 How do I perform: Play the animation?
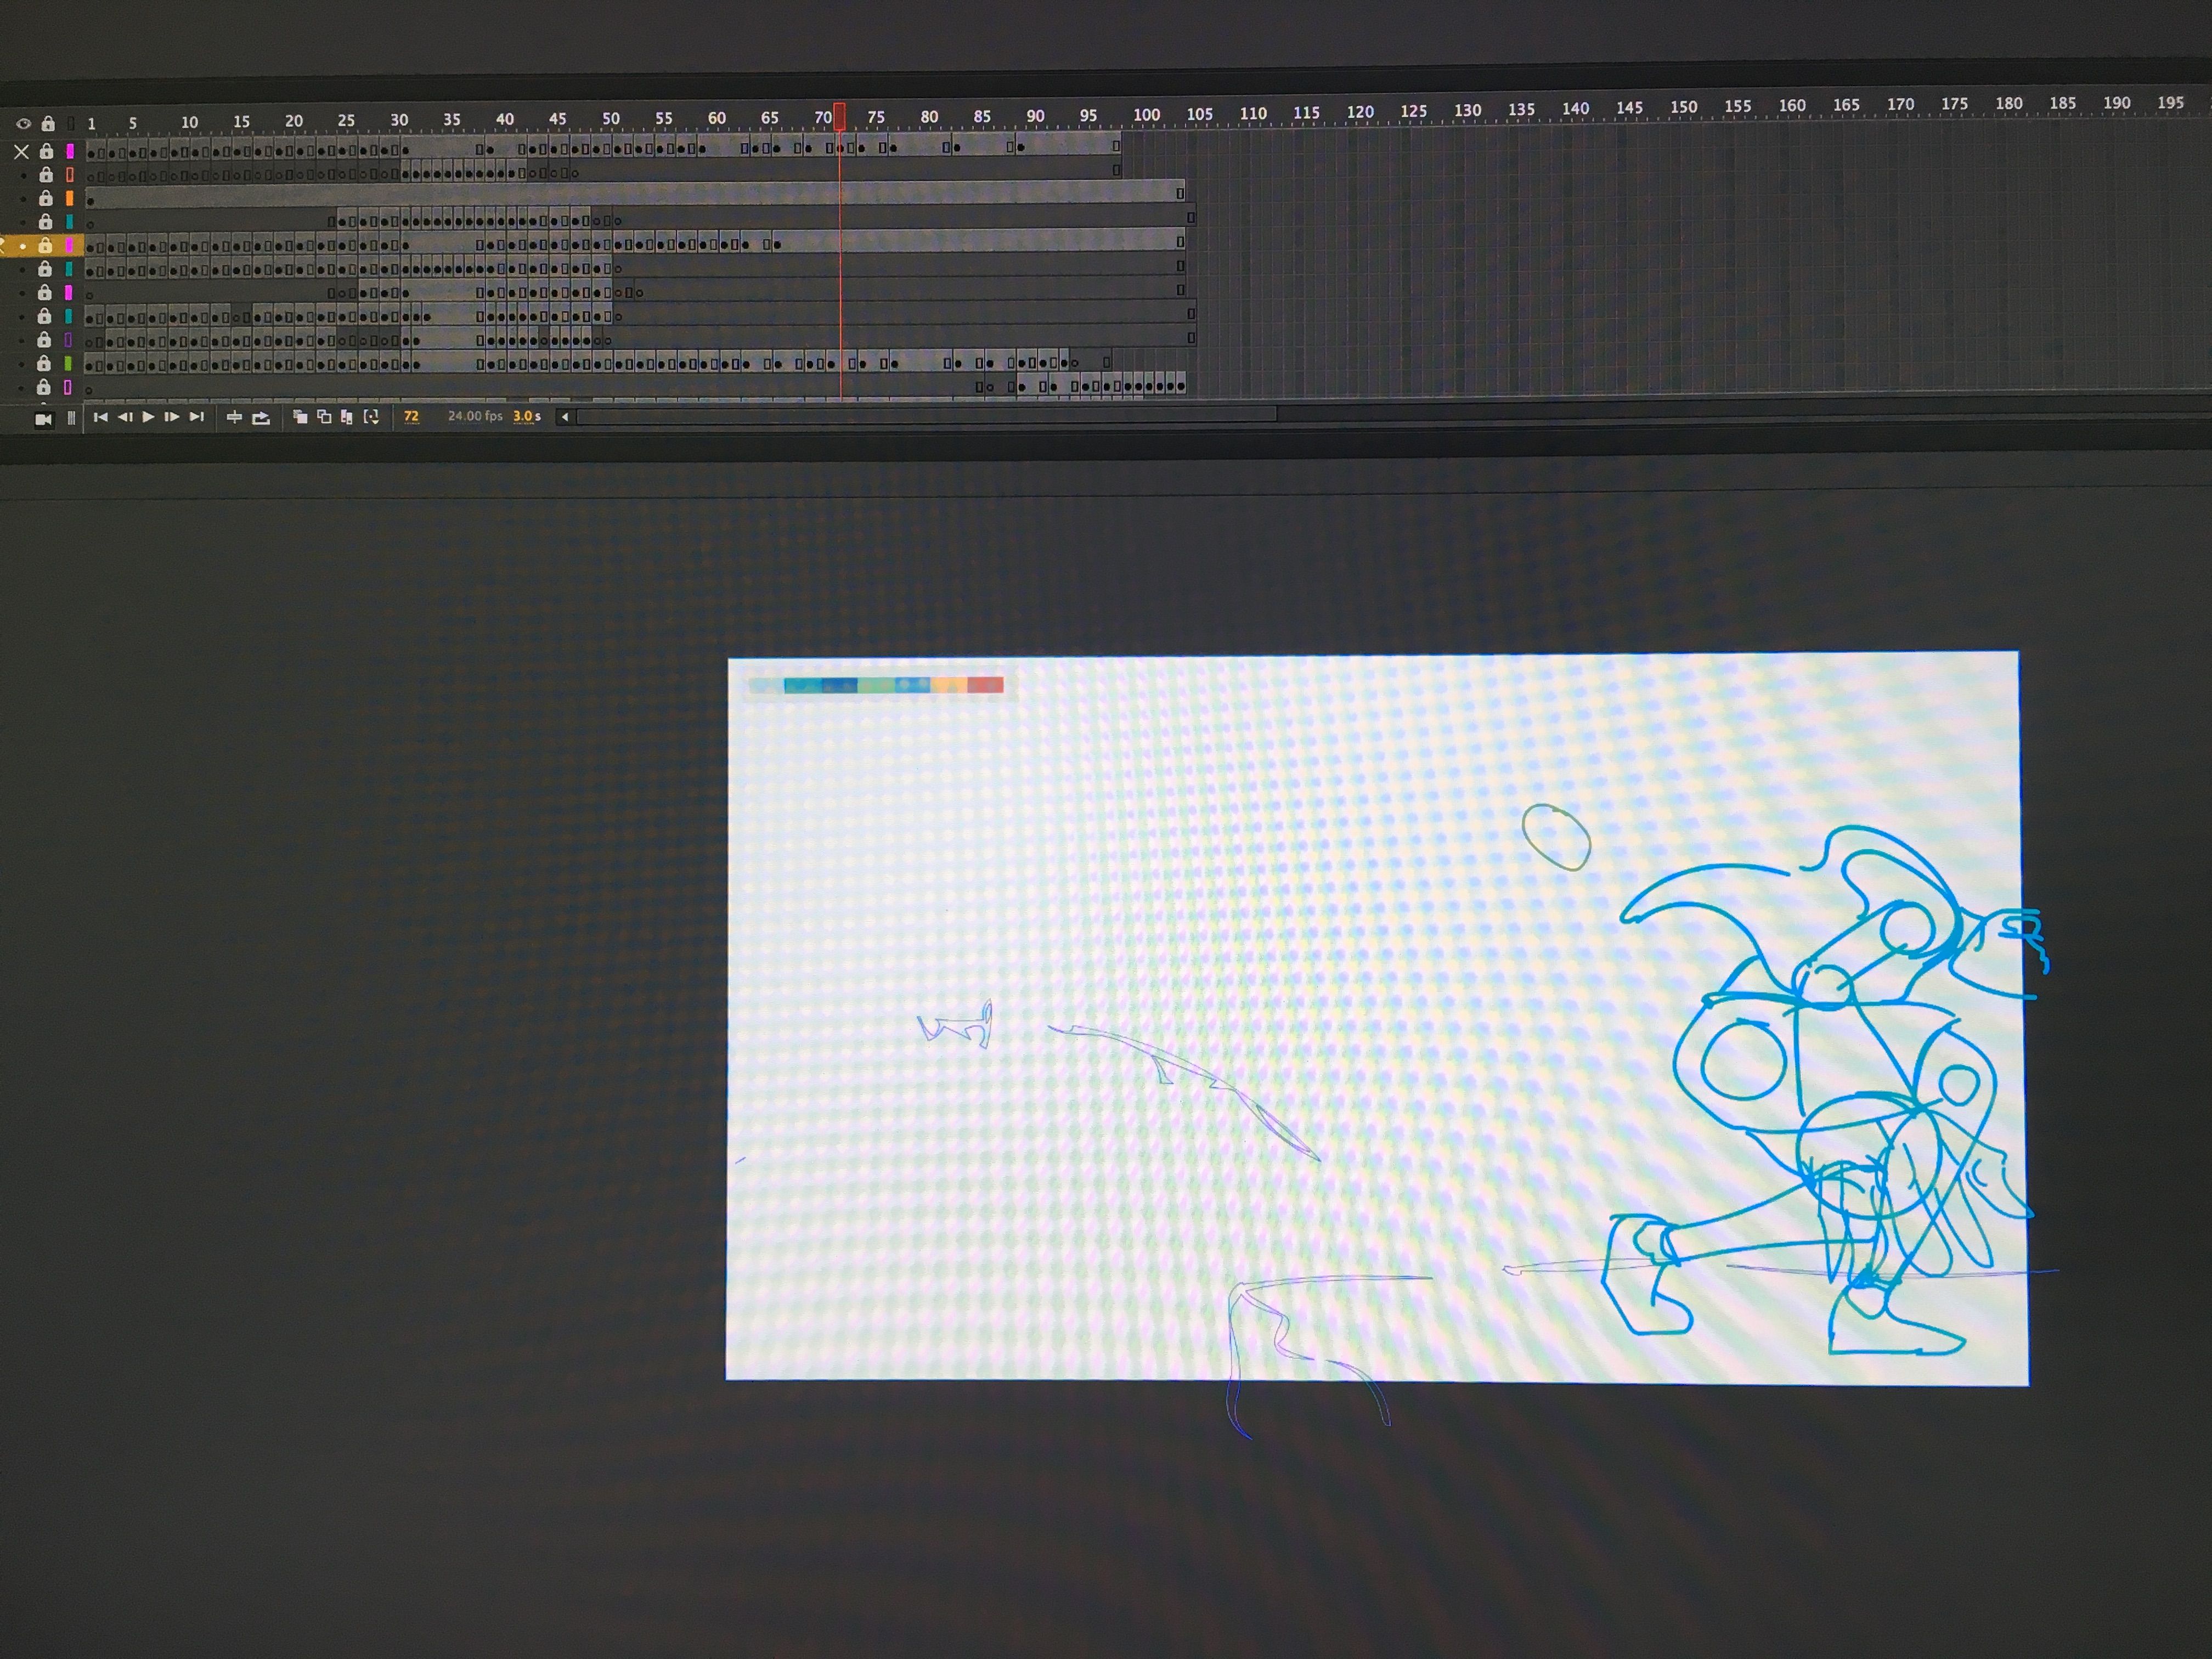148,417
